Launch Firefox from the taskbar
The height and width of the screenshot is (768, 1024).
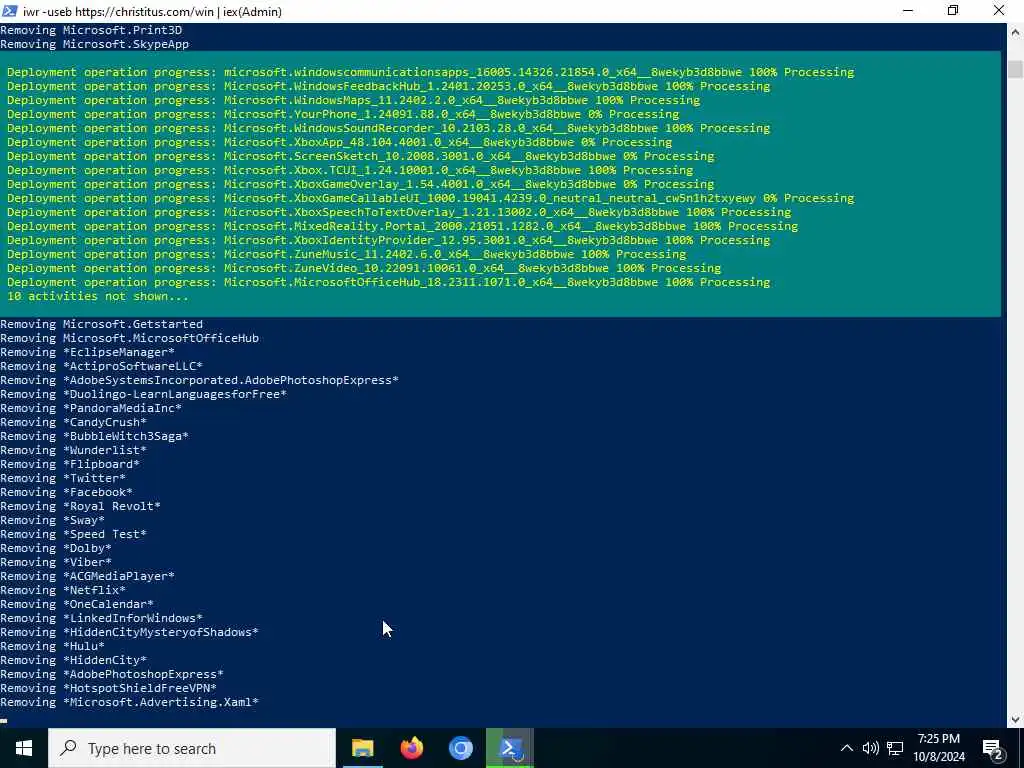pyautogui.click(x=411, y=748)
